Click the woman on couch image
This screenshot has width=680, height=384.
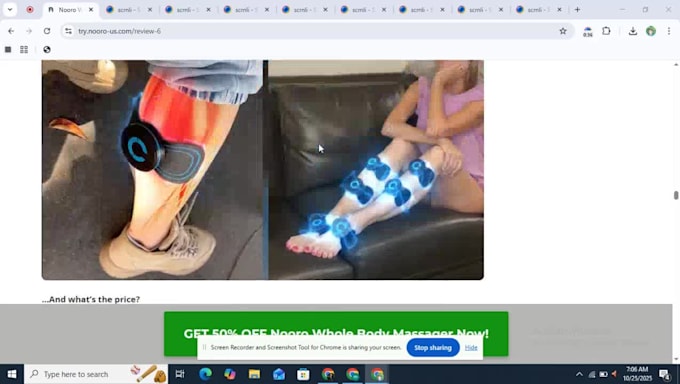[x=376, y=170]
